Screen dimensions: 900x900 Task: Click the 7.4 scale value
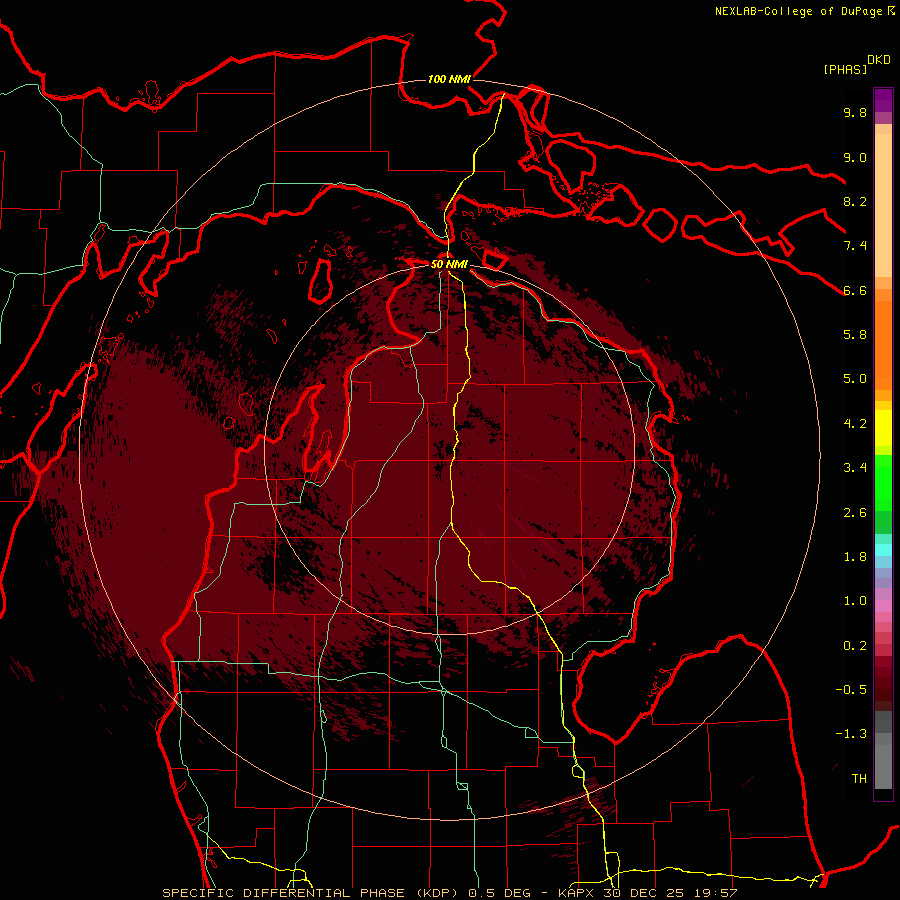click(x=855, y=246)
